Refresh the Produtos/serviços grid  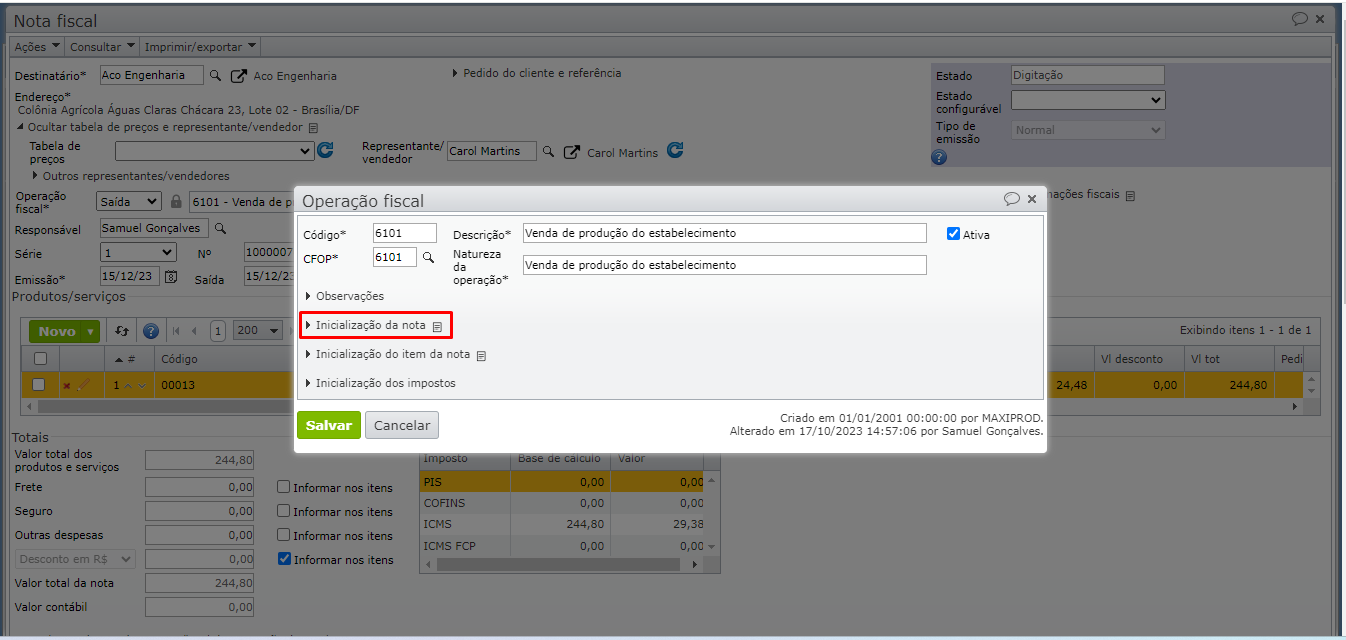pos(122,331)
